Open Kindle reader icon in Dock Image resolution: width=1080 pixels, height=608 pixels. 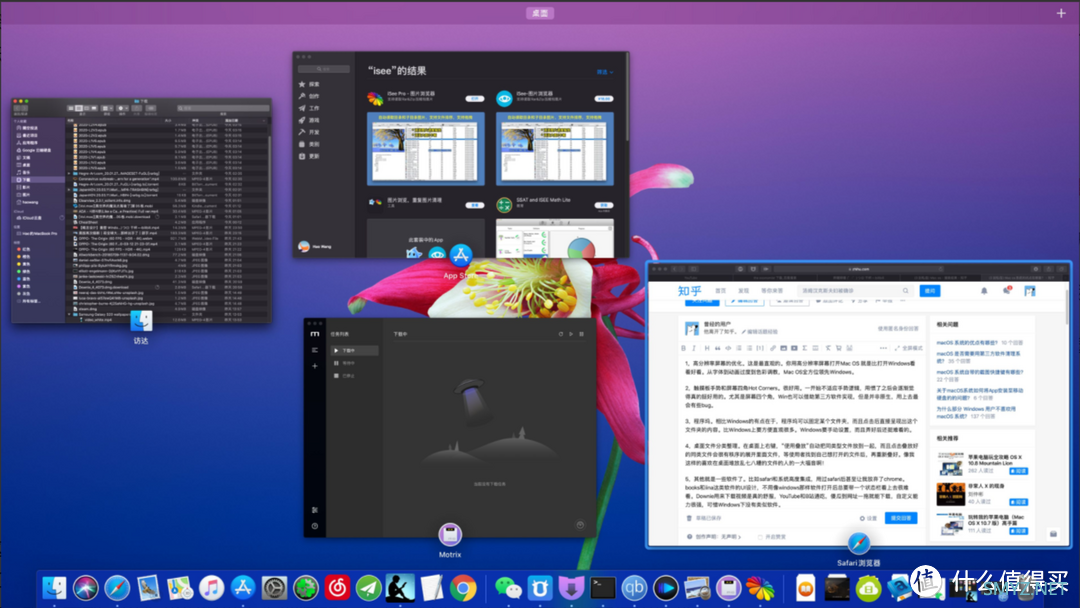400,588
